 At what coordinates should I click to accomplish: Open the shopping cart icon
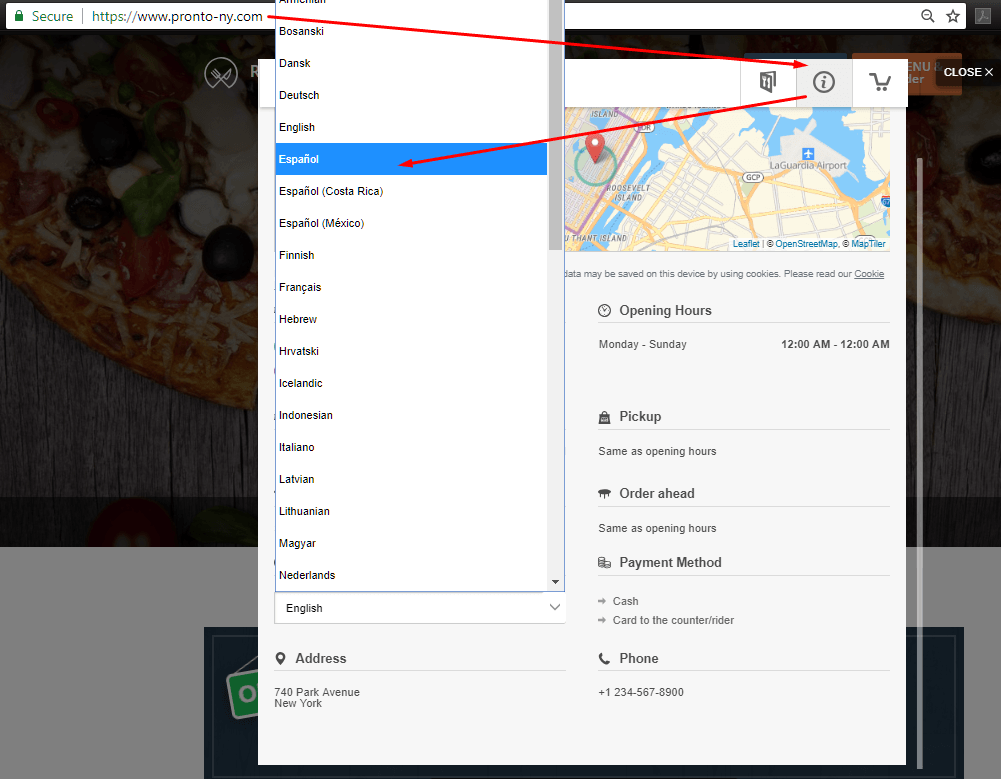(879, 82)
